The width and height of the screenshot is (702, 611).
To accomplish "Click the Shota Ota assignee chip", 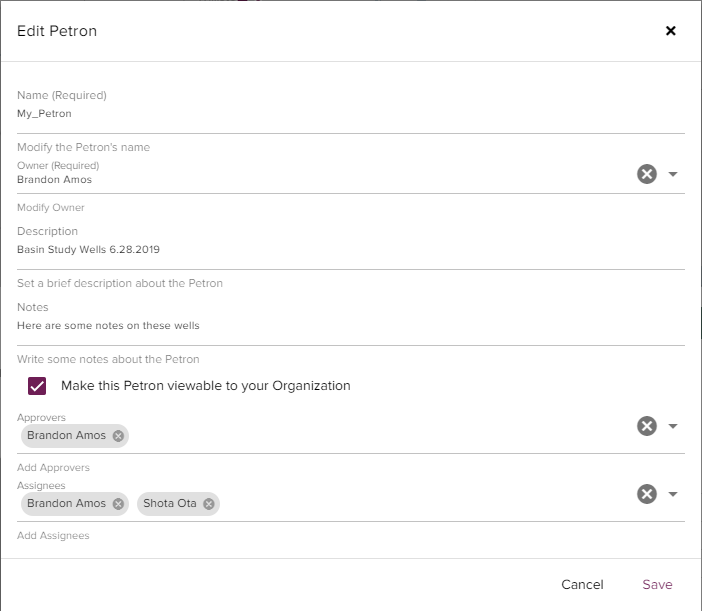I will click(x=170, y=504).
